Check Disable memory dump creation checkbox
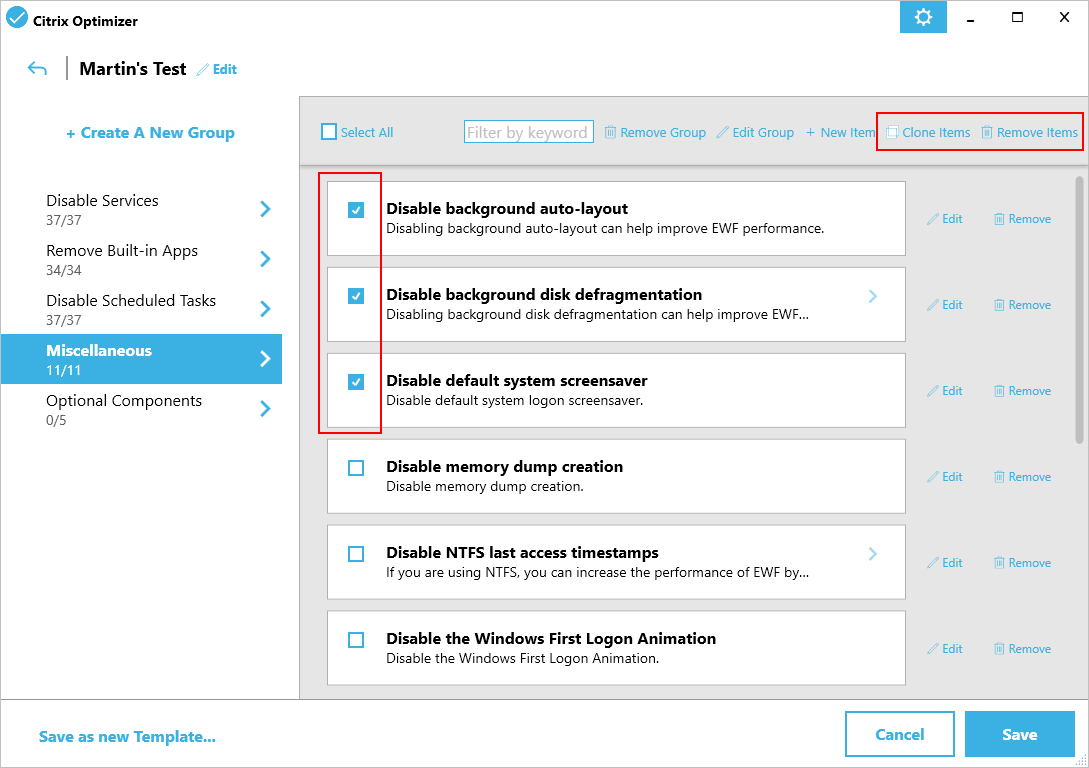Image resolution: width=1089 pixels, height=768 pixels. [x=356, y=468]
